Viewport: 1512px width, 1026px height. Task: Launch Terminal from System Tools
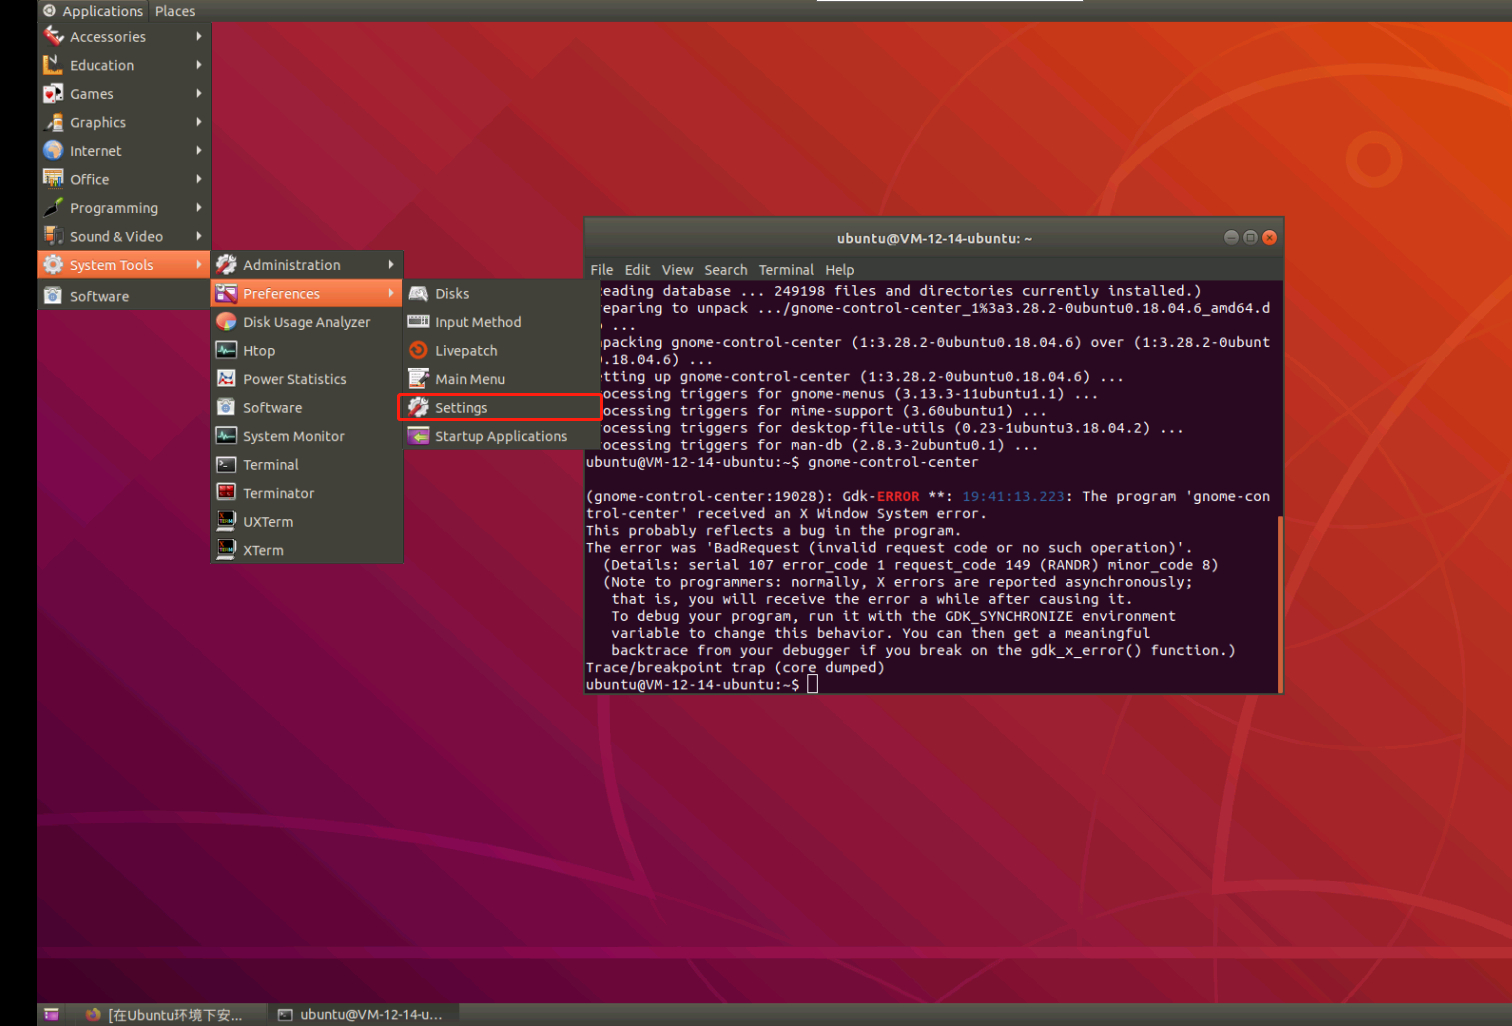(307, 465)
